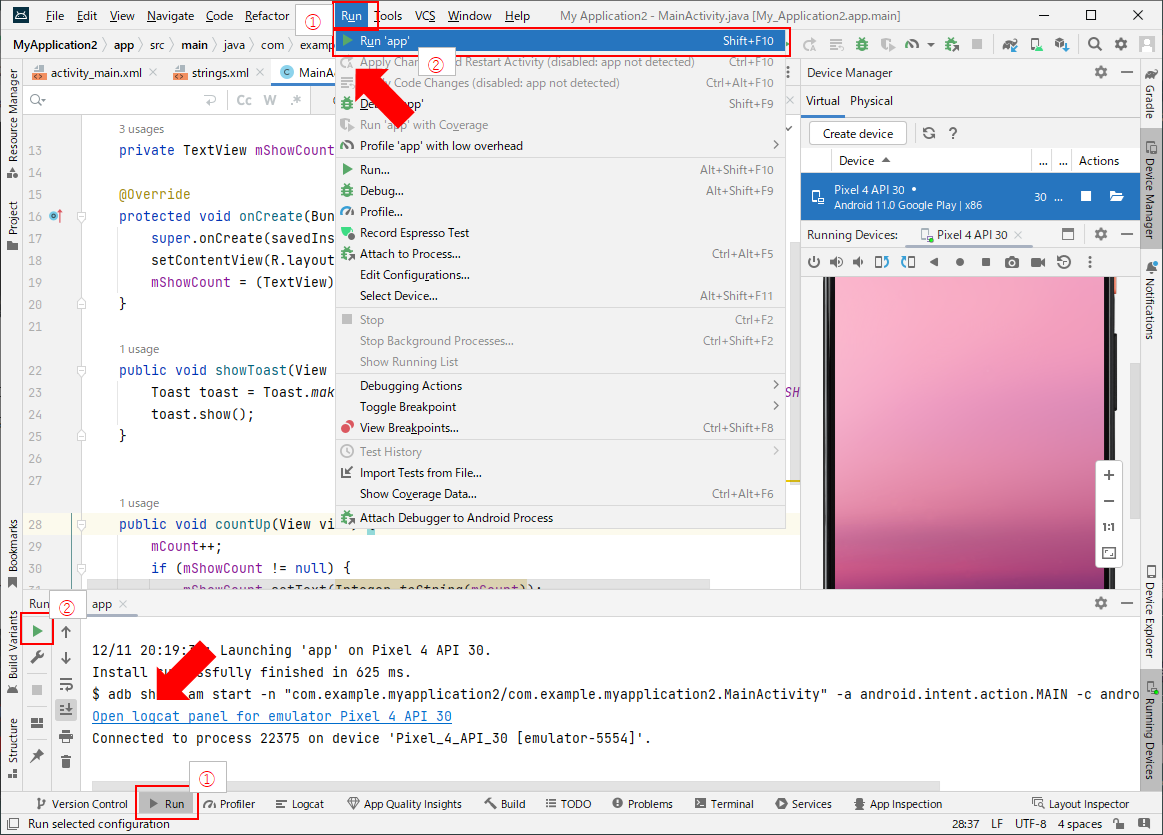
Task: Pin the Run tool window
Action: 37,757
